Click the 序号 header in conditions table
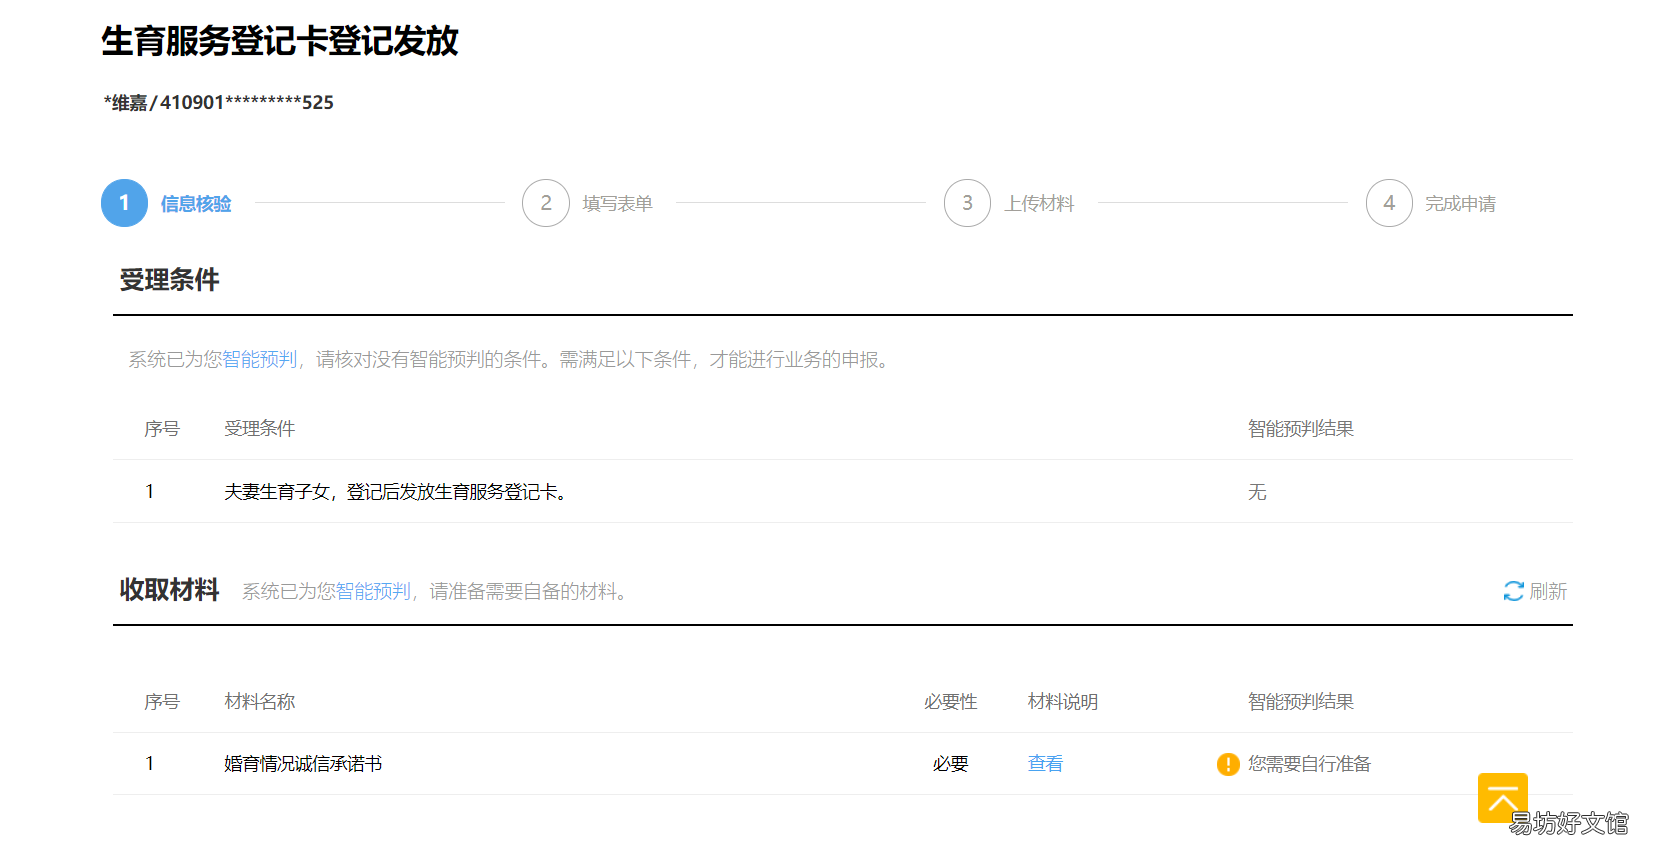This screenshot has width=1656, height=855. [162, 429]
